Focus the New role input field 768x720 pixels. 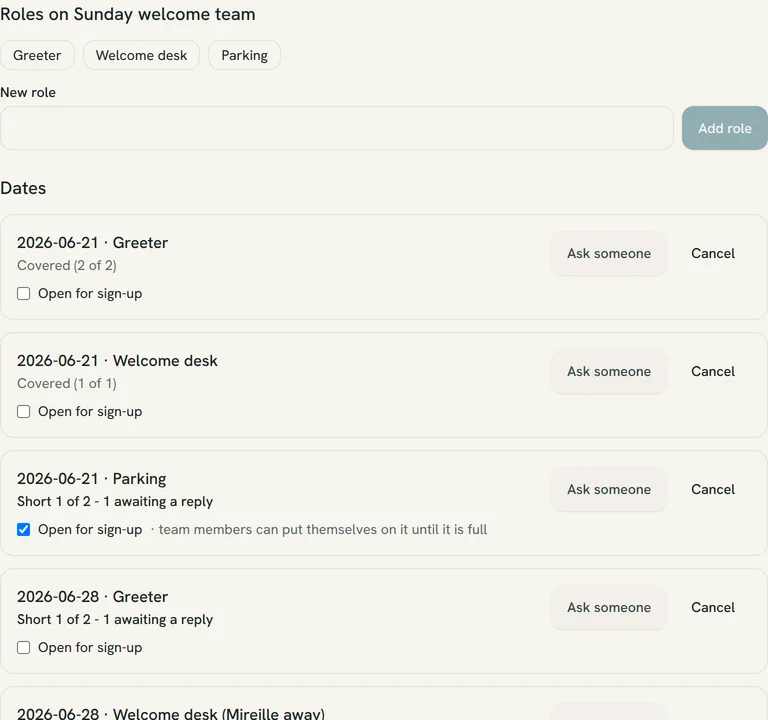337,128
